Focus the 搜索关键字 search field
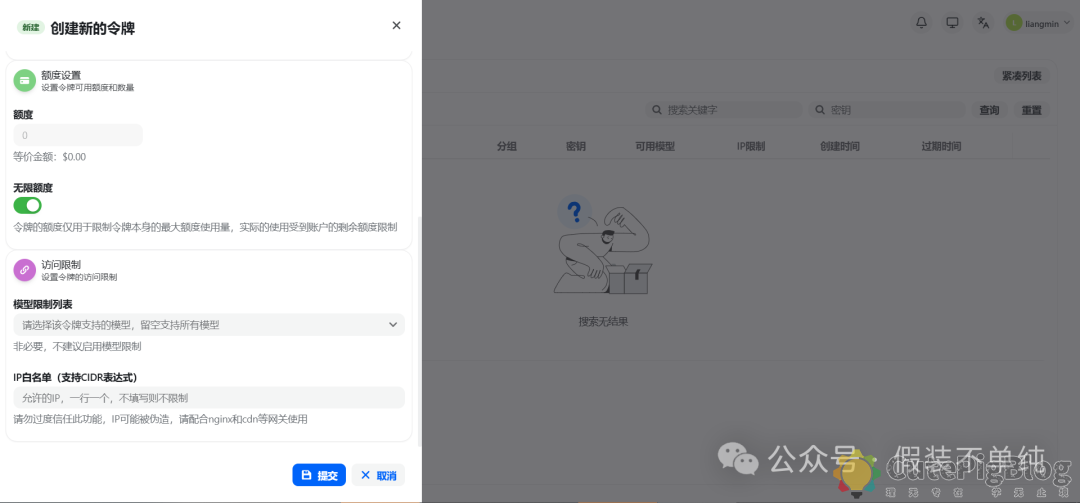1080x503 pixels. (x=723, y=110)
